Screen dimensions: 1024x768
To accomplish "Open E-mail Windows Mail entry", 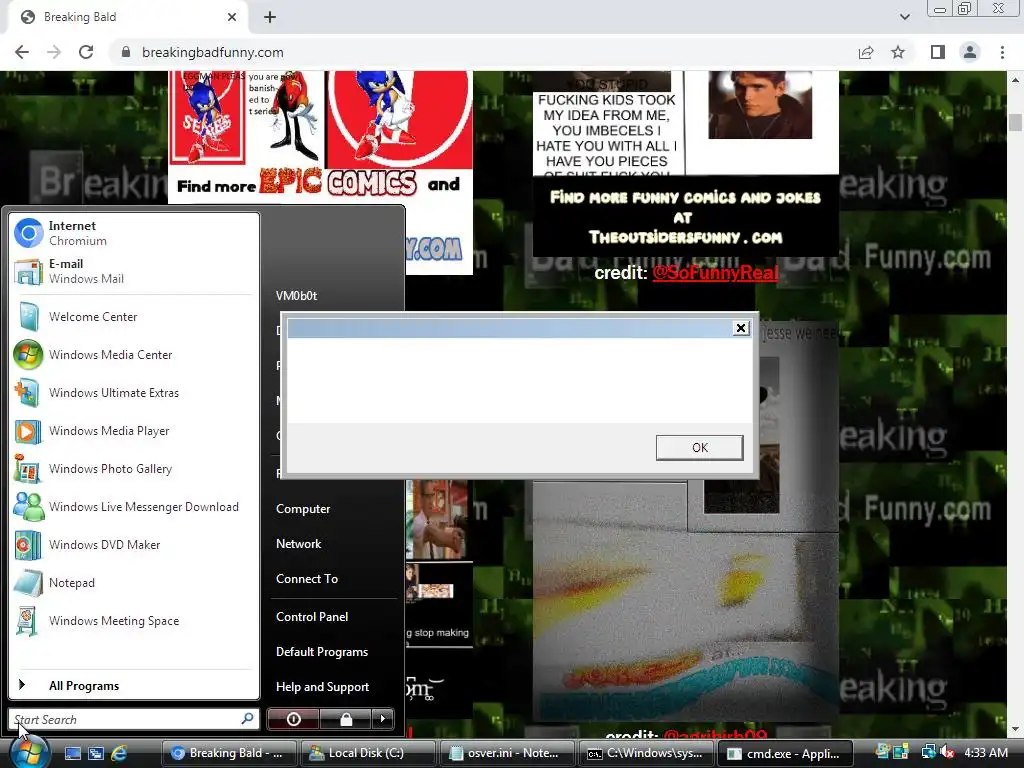I will coord(133,271).
